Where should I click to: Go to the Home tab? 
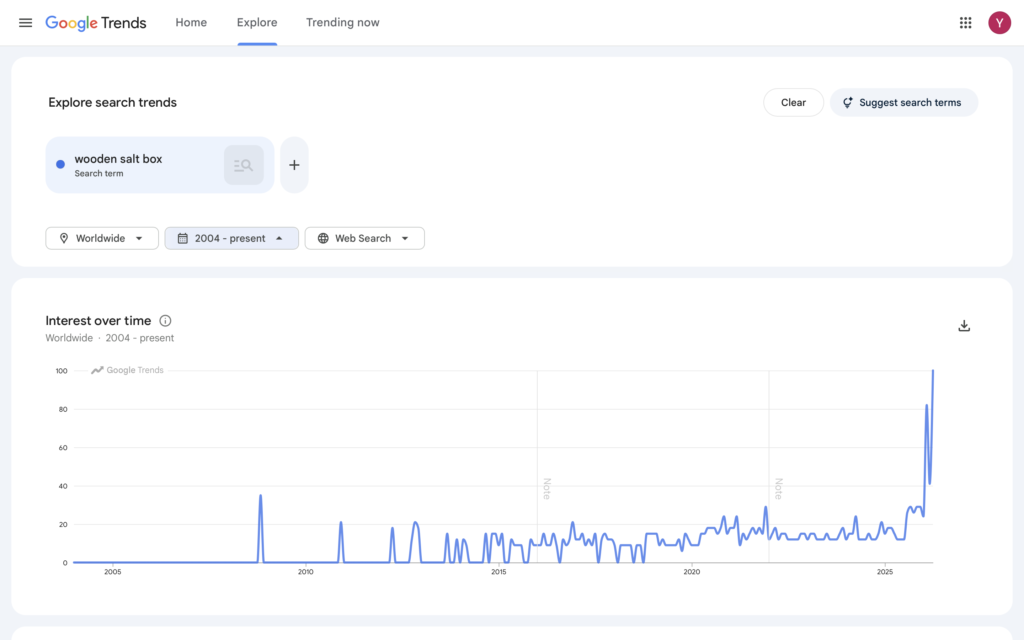[x=191, y=23]
